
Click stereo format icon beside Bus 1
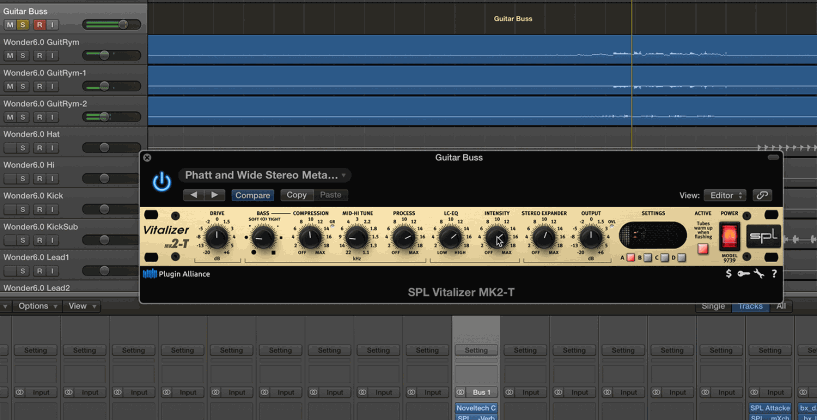pos(459,392)
